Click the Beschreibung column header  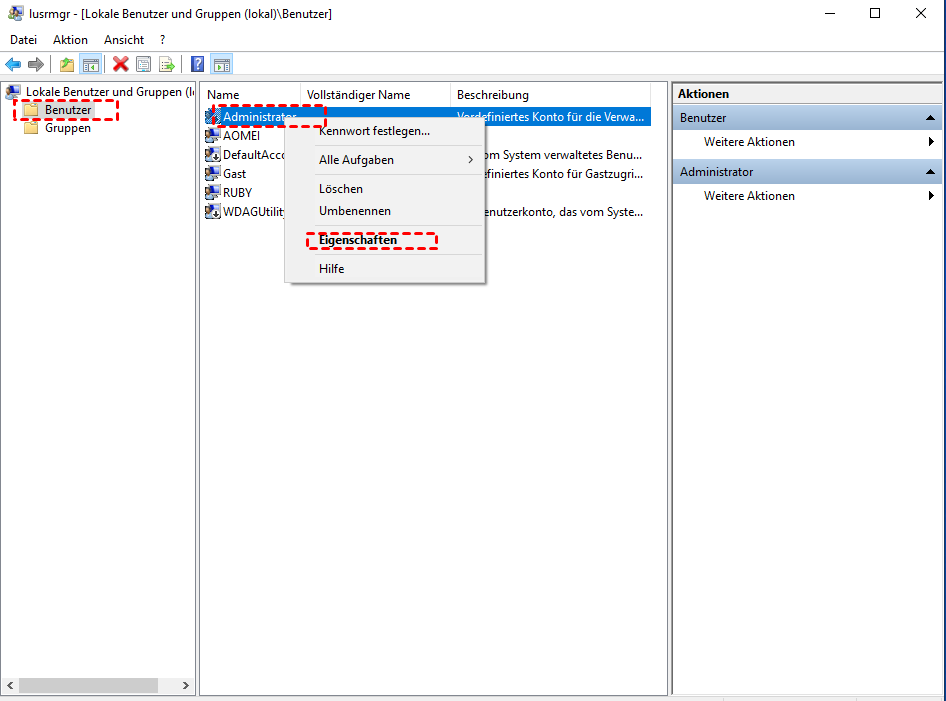coord(492,95)
